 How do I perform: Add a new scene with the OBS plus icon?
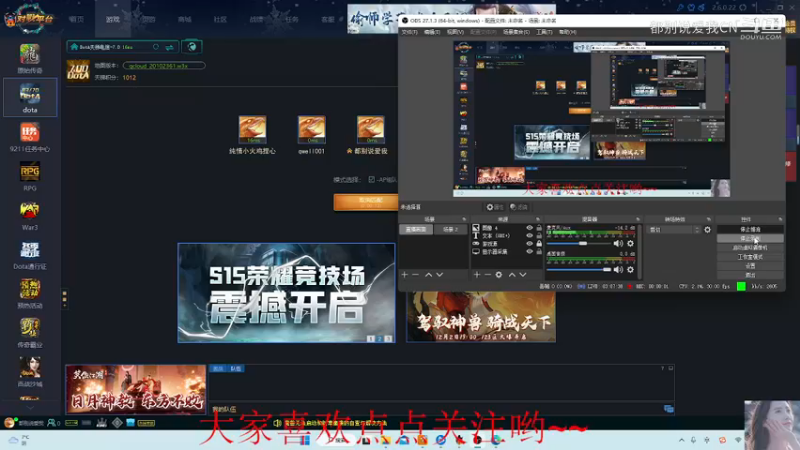(x=405, y=274)
